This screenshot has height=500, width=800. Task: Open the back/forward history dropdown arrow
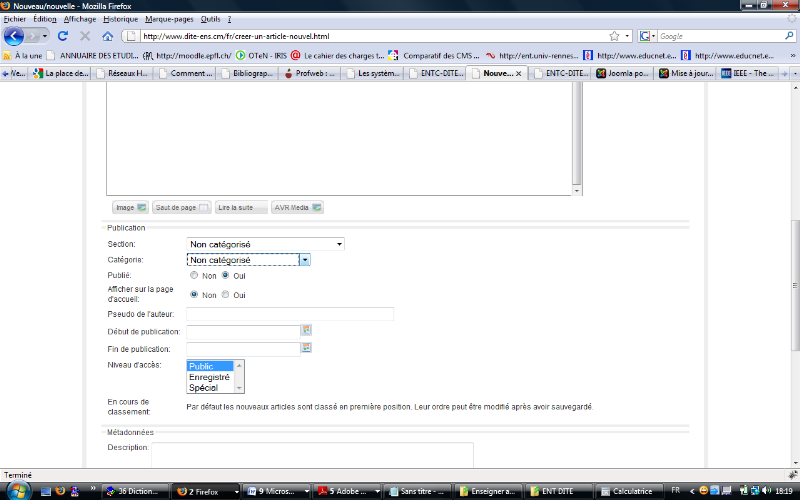[x=45, y=36]
